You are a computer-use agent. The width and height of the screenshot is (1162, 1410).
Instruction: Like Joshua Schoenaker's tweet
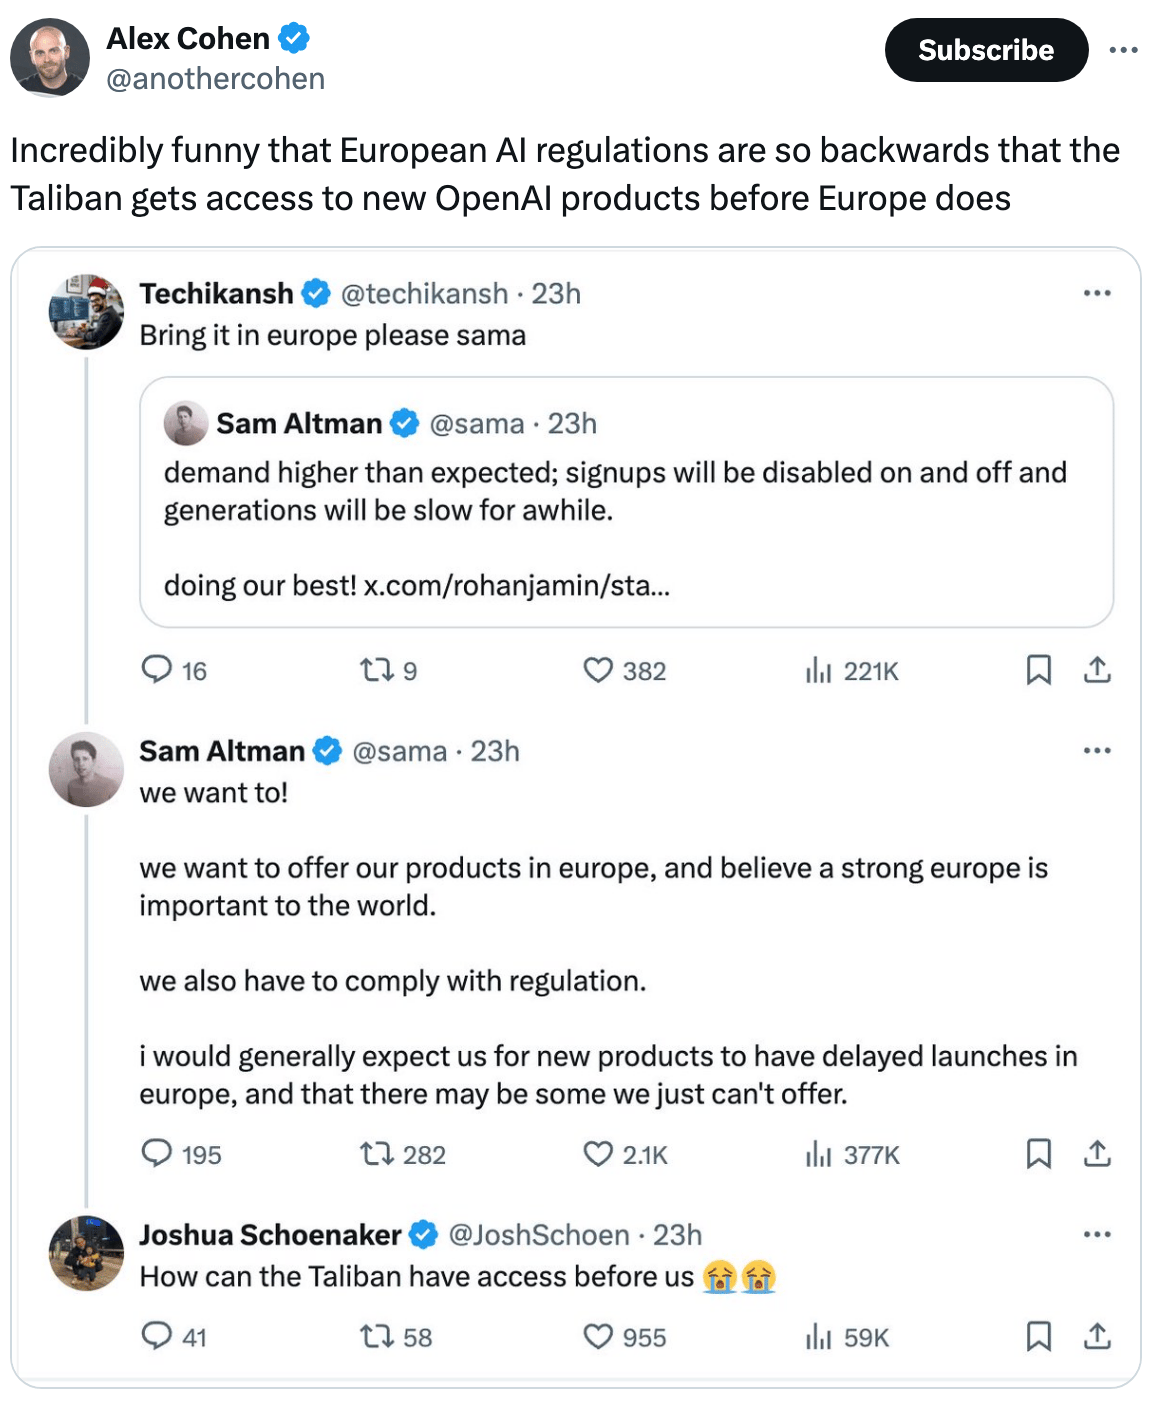[598, 1337]
